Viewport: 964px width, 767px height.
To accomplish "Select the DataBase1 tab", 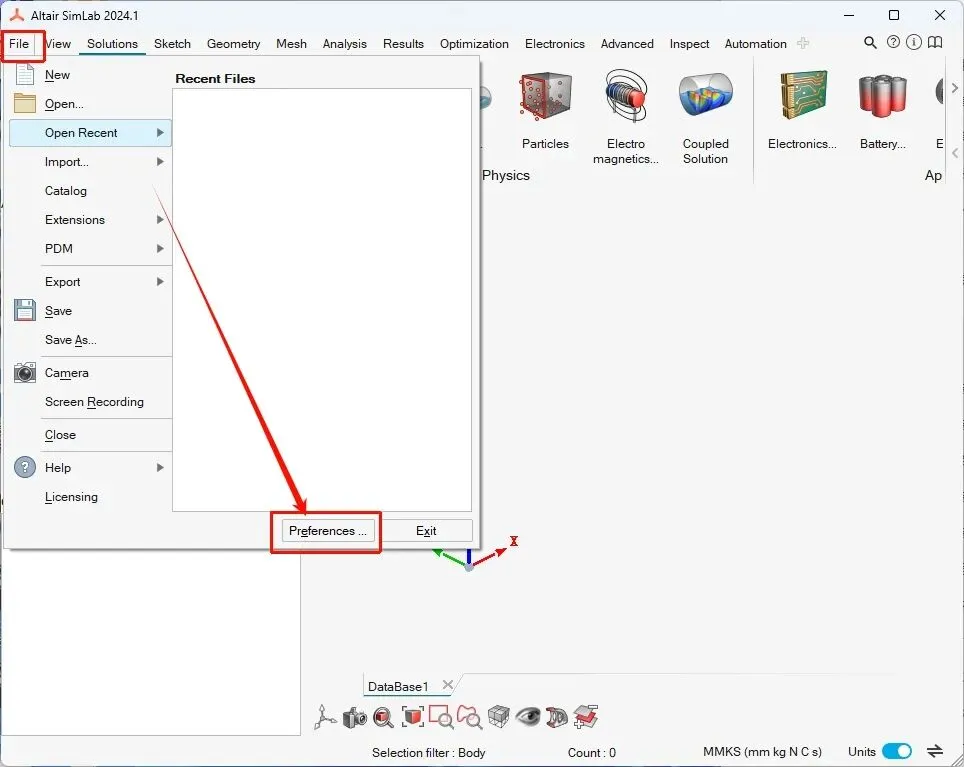I will coord(398,686).
